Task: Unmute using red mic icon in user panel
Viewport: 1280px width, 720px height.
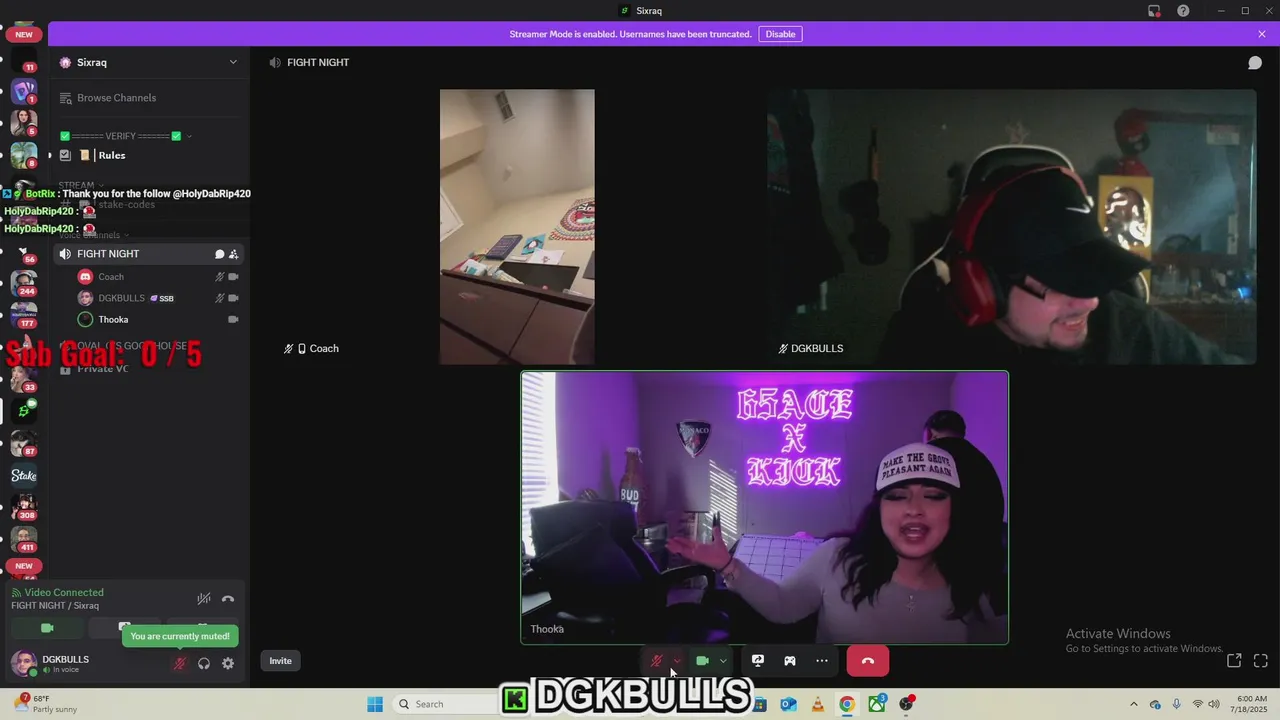Action: pos(180,663)
